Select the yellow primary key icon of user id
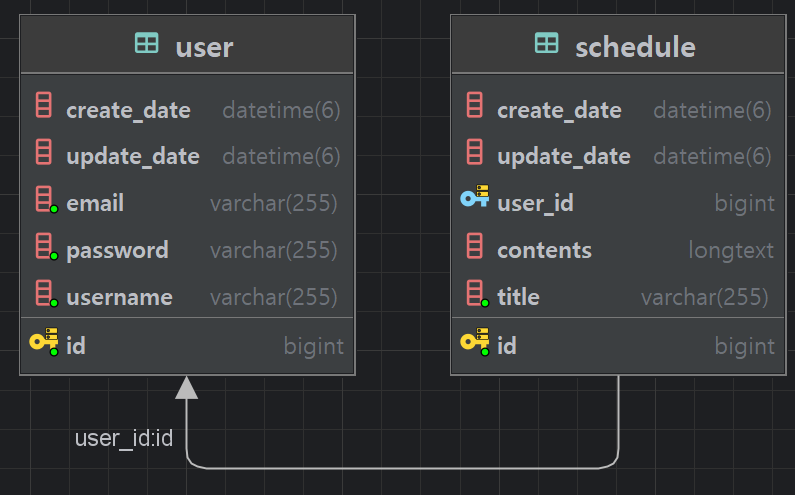The height and width of the screenshot is (495, 795). pyautogui.click(x=44, y=342)
